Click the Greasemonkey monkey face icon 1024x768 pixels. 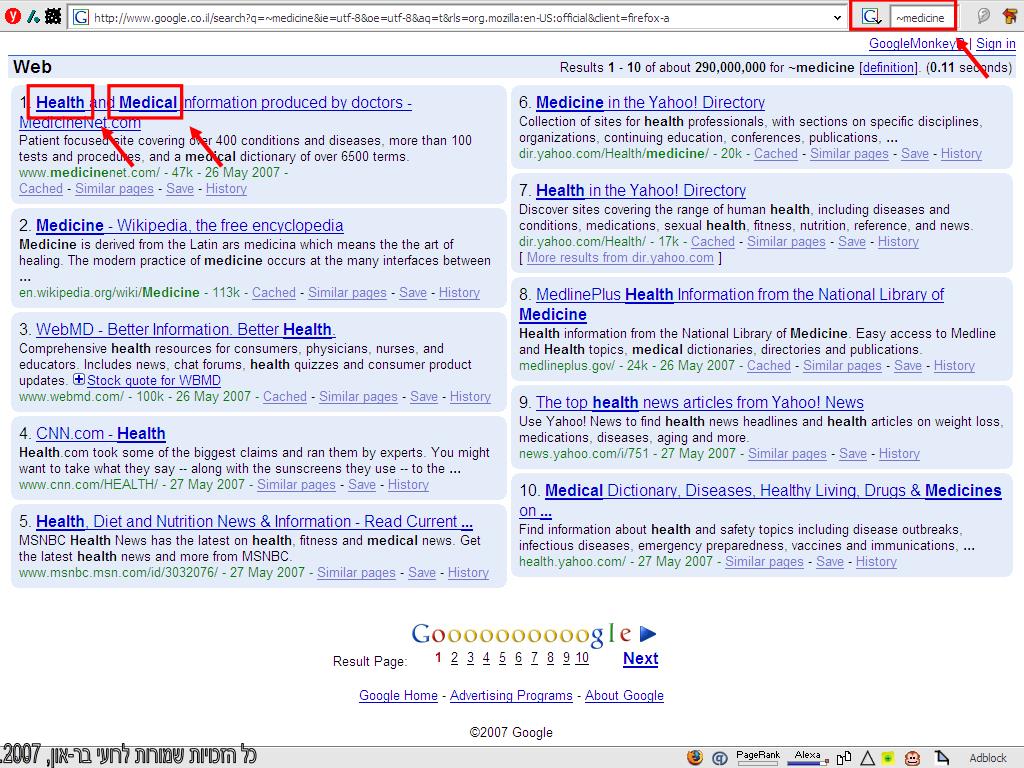912,758
